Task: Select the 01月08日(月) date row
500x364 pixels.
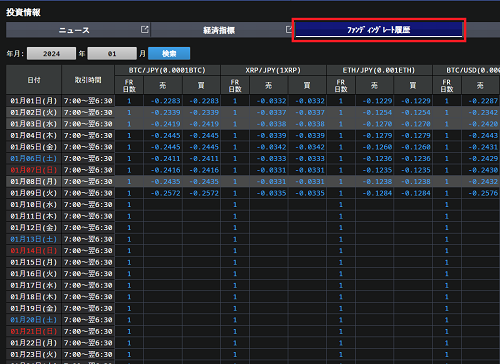Action: (x=34, y=181)
